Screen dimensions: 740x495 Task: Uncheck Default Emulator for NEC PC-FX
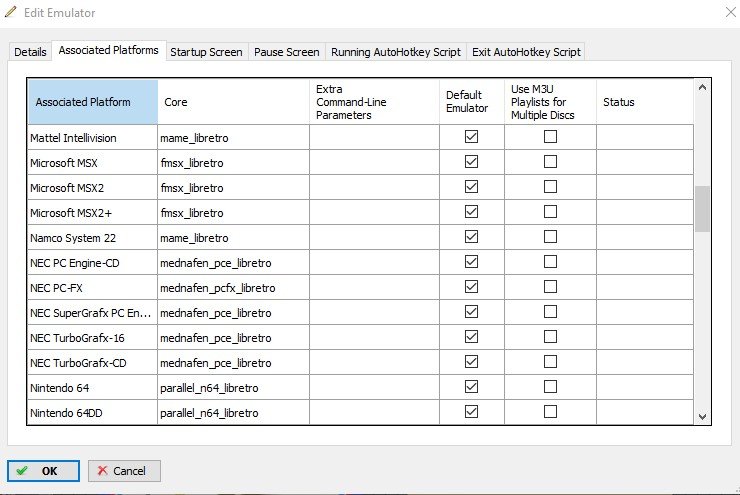471,287
